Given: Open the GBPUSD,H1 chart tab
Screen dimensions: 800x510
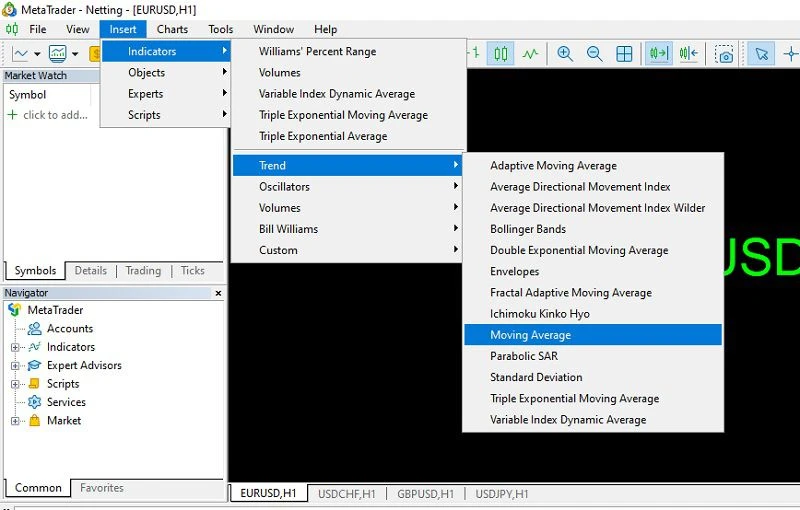Looking at the screenshot, I should point(426,494).
